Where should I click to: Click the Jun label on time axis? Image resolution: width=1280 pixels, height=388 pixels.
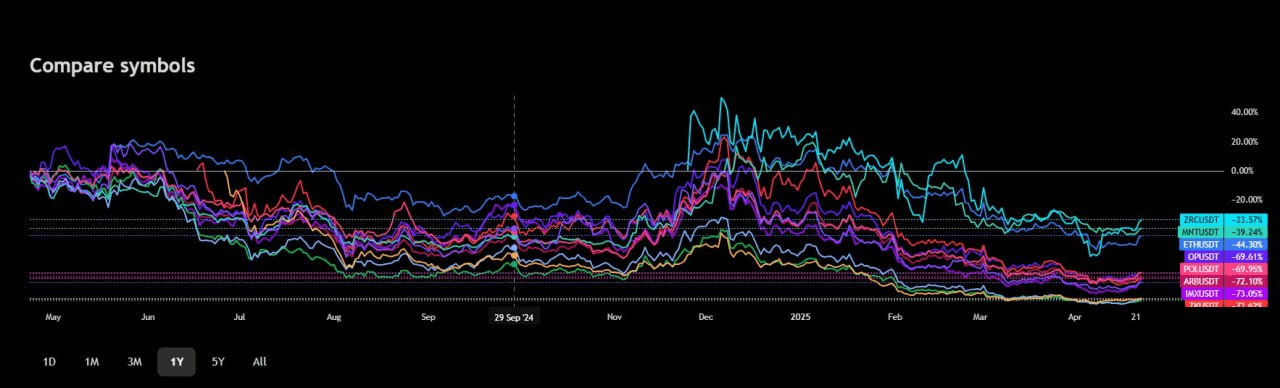click(148, 317)
